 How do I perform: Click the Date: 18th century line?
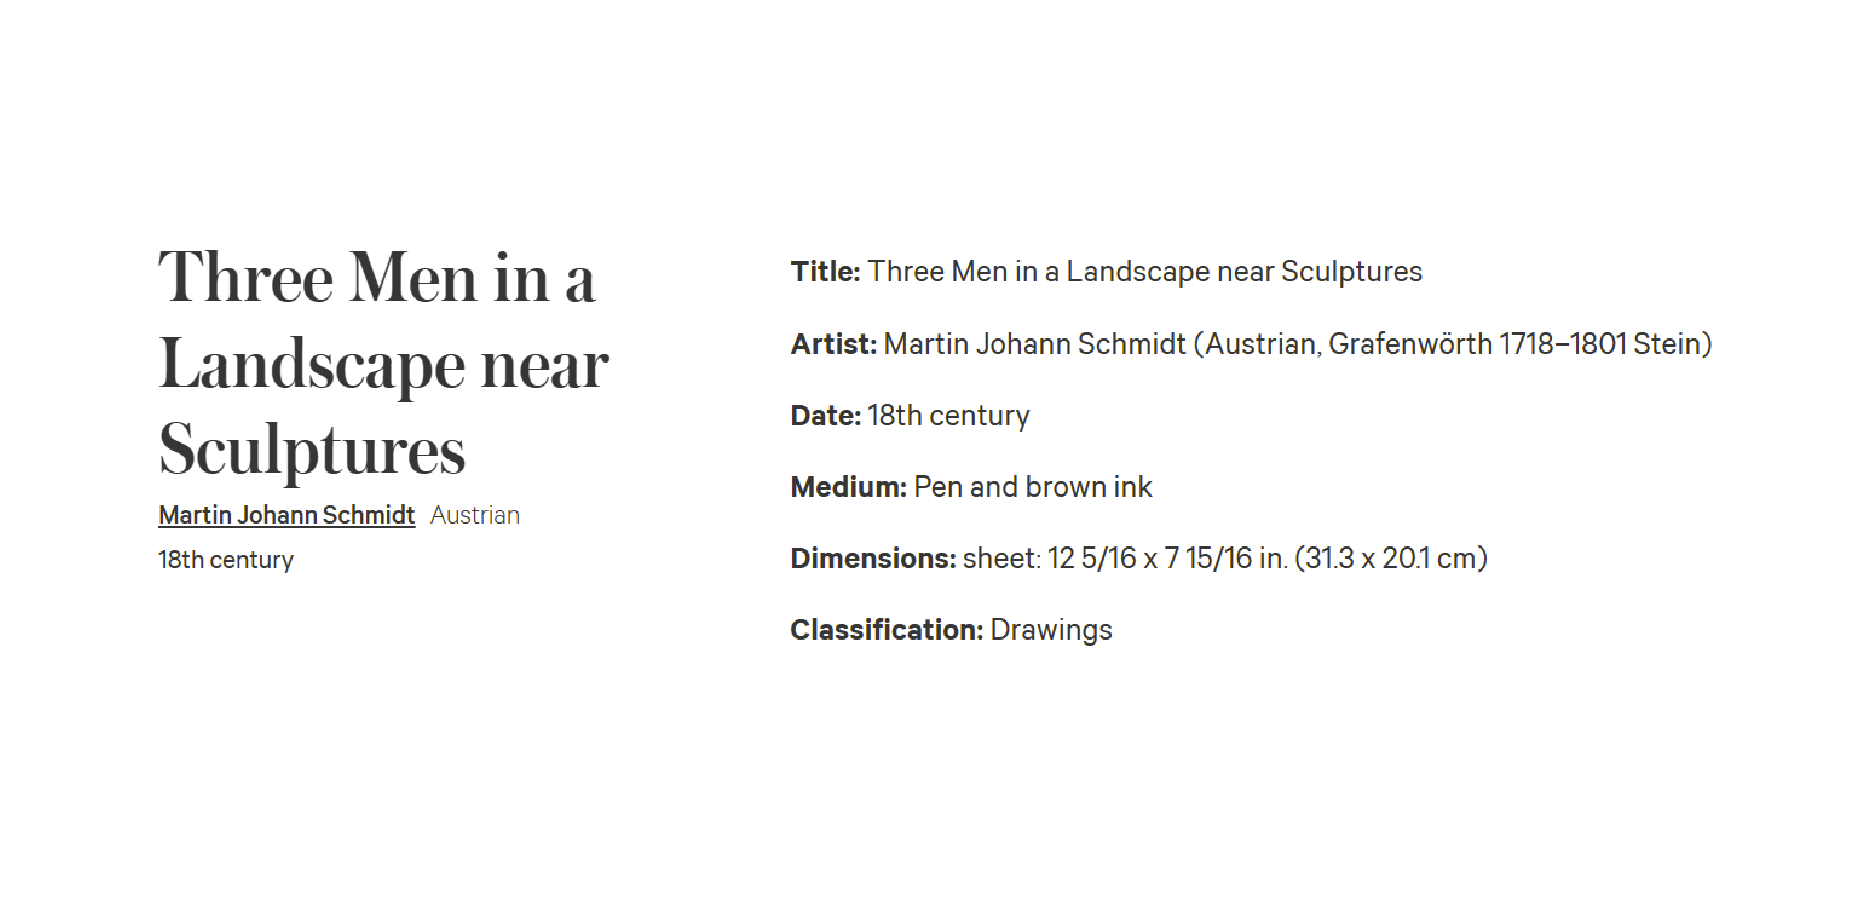pos(910,415)
